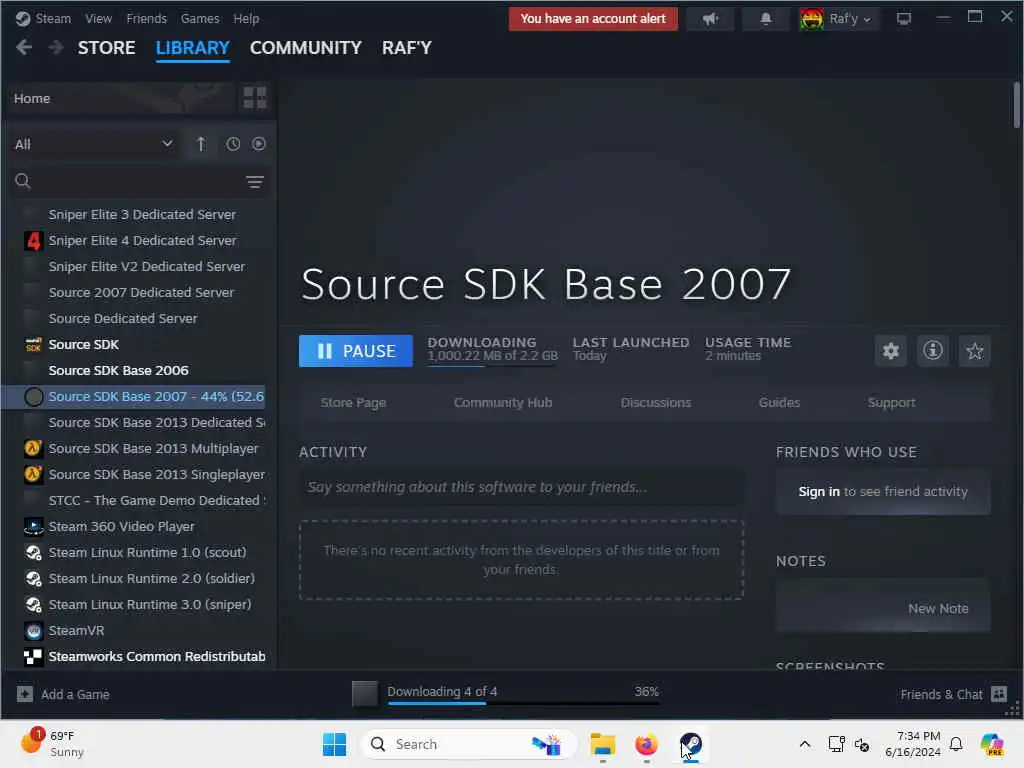The width and height of the screenshot is (1024, 768).
Task: Open the RAF'Y profile tab
Action: pos(407,48)
